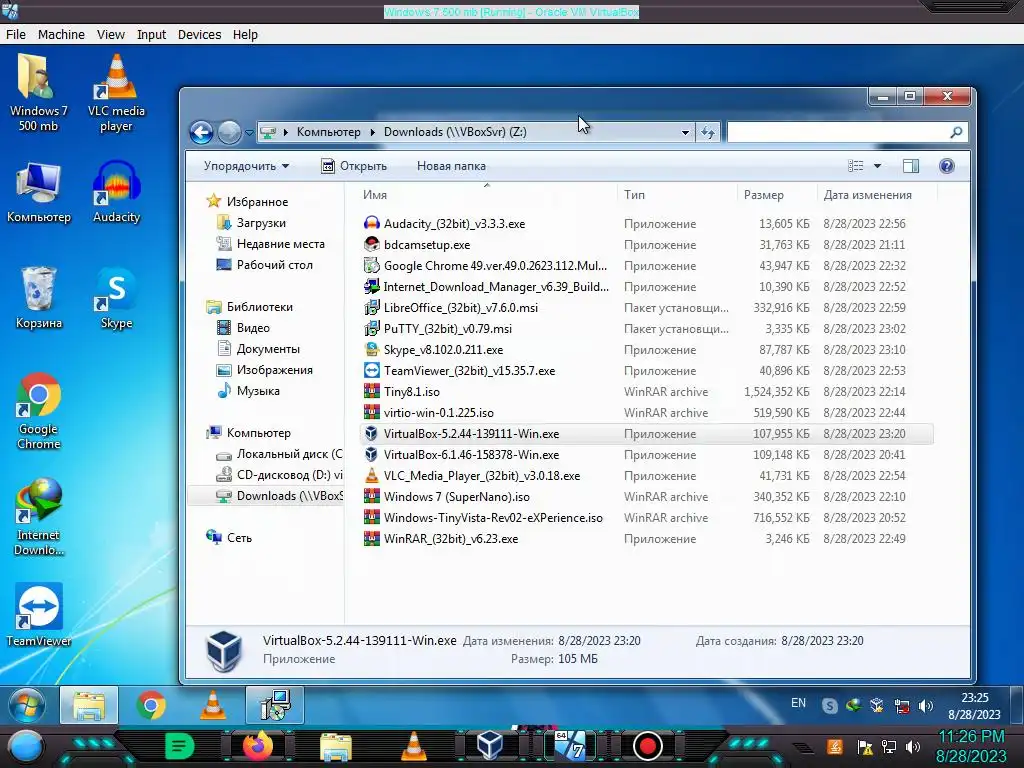
Task: Open the Упорядочить menu dropdown
Action: click(246, 166)
